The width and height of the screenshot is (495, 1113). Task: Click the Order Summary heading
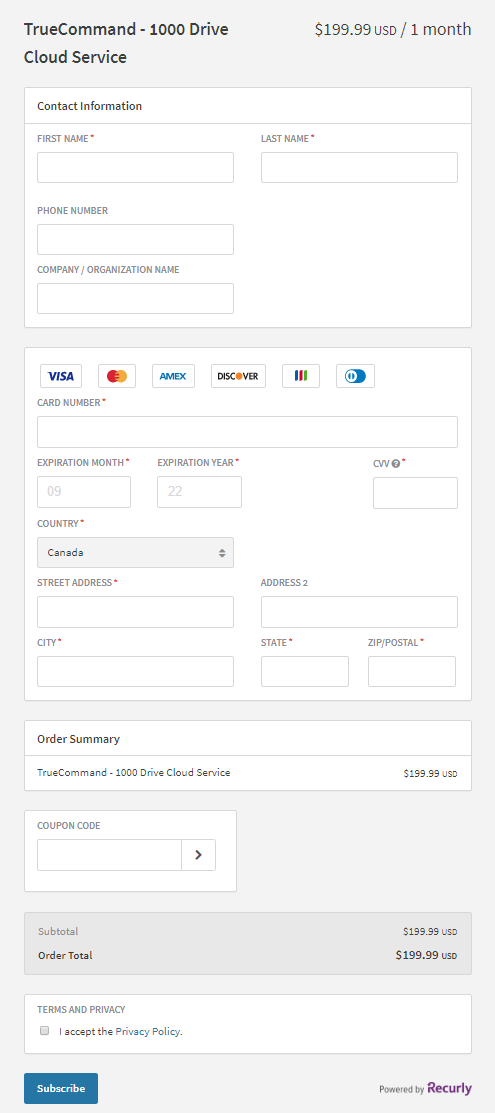[78, 739]
